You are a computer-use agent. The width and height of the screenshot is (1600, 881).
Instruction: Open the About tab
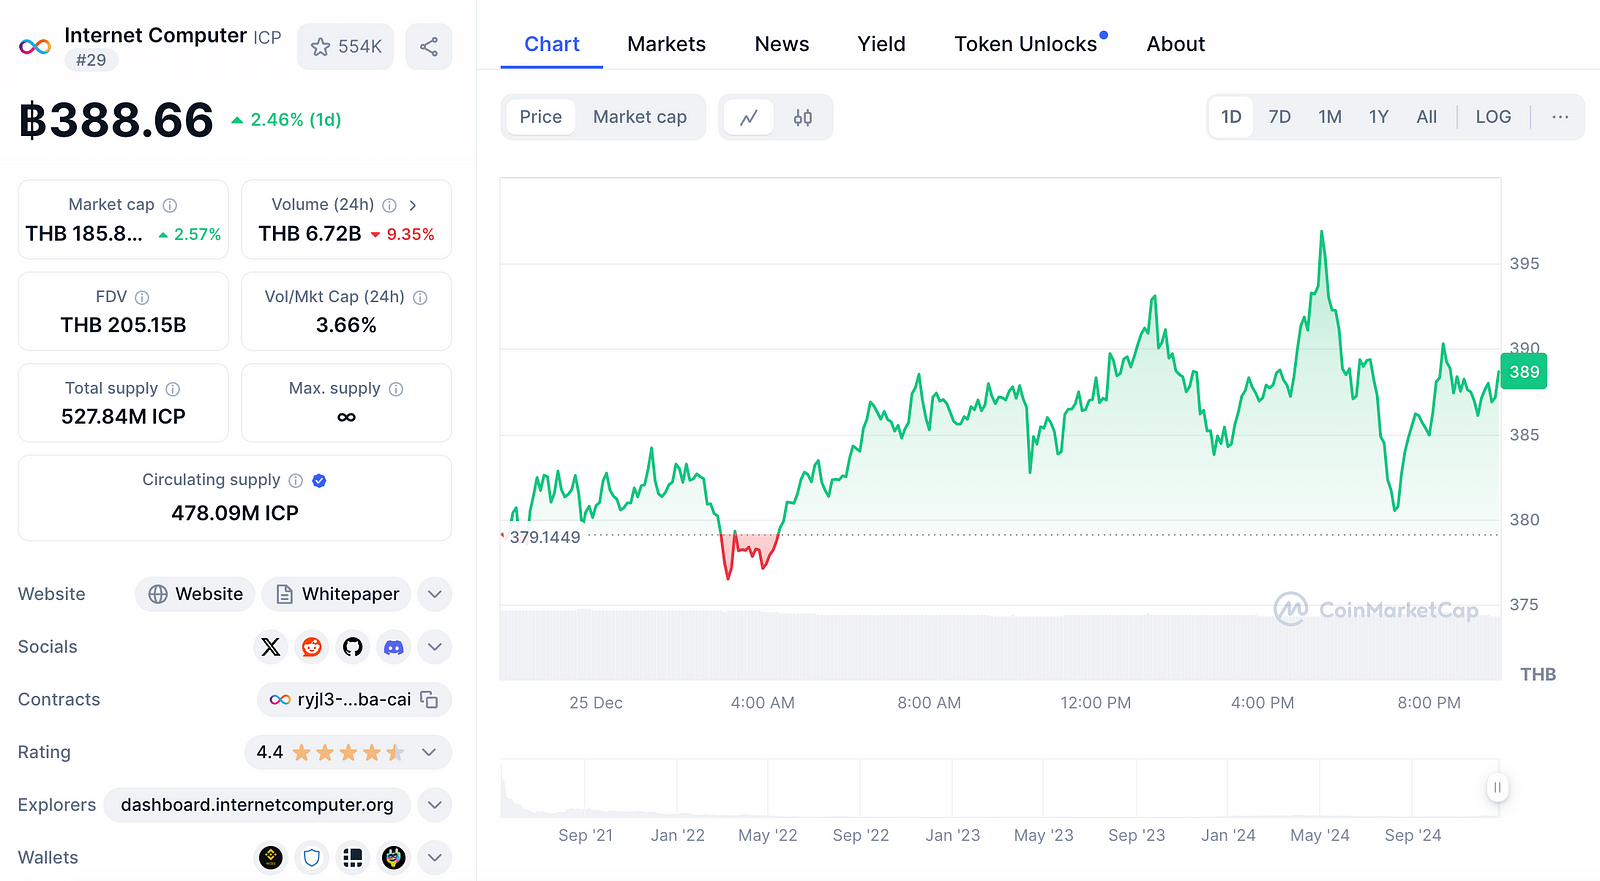1176,44
